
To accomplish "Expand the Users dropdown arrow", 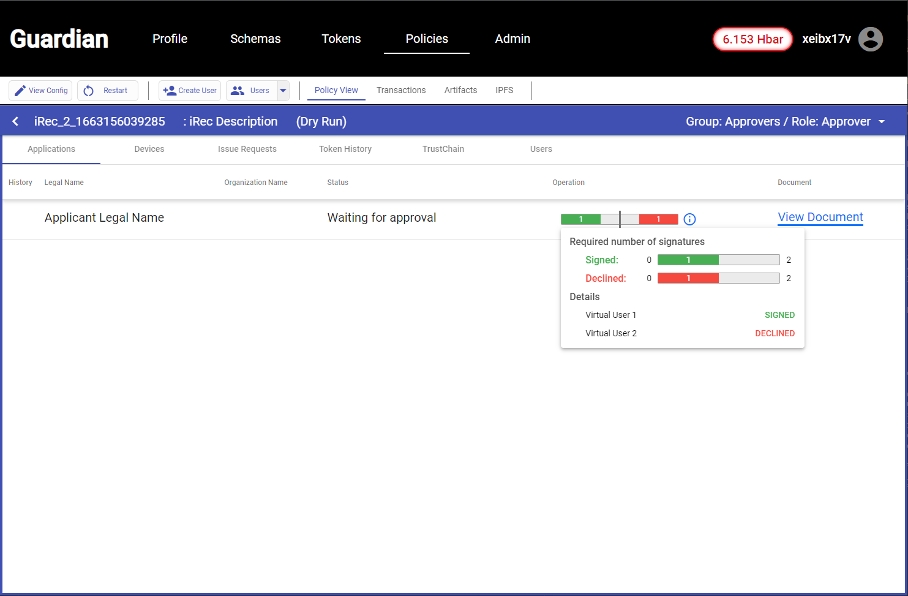I will [283, 91].
